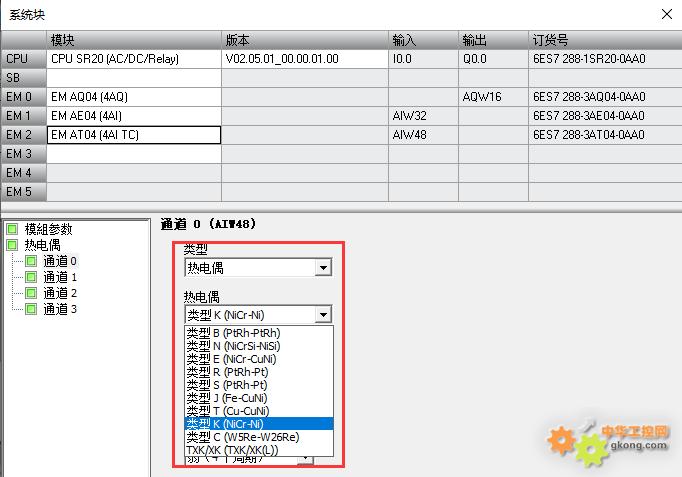
Task: Select 热电偶 node label in tree
Action: point(42,245)
